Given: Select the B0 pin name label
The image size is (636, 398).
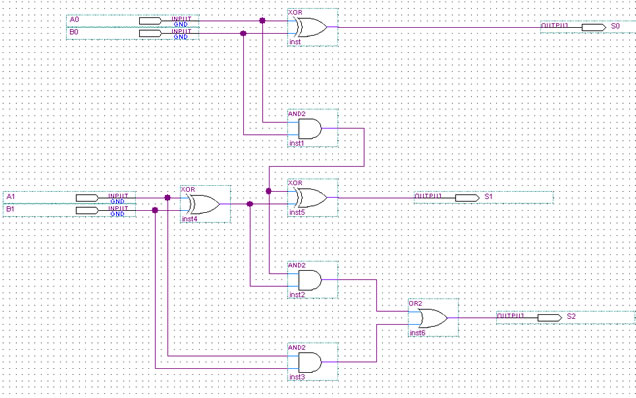Looking at the screenshot, I should (74, 32).
